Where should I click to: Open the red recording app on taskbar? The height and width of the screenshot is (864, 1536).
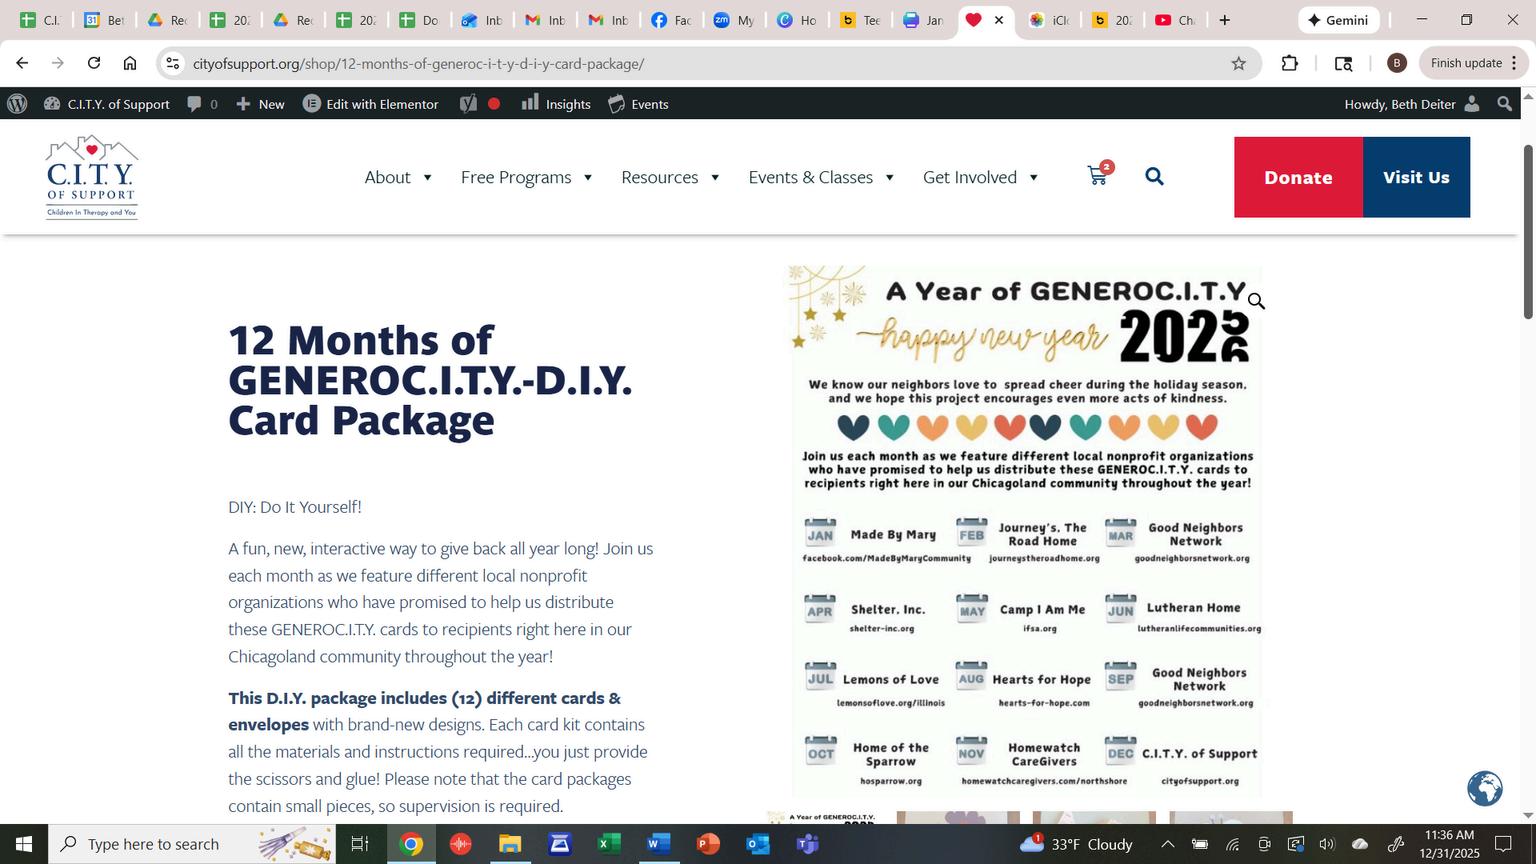(x=460, y=844)
